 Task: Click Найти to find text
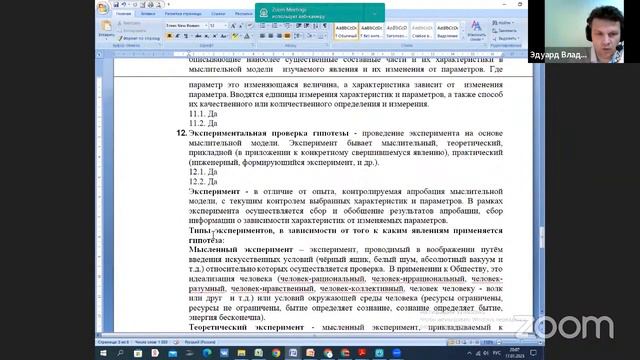pyautogui.click(x=503, y=23)
